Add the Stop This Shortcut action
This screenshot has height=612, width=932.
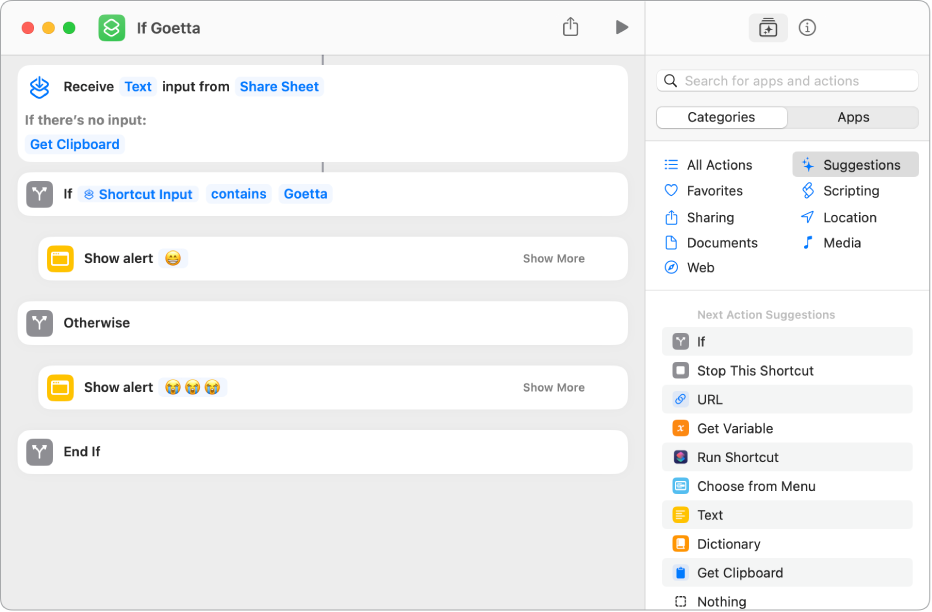(x=755, y=371)
